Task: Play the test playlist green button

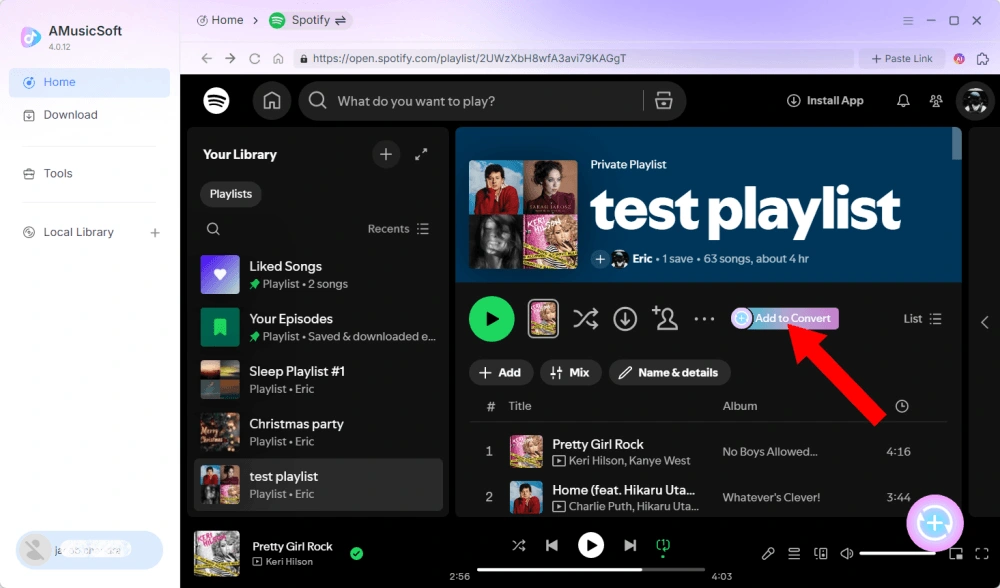Action: pos(492,319)
